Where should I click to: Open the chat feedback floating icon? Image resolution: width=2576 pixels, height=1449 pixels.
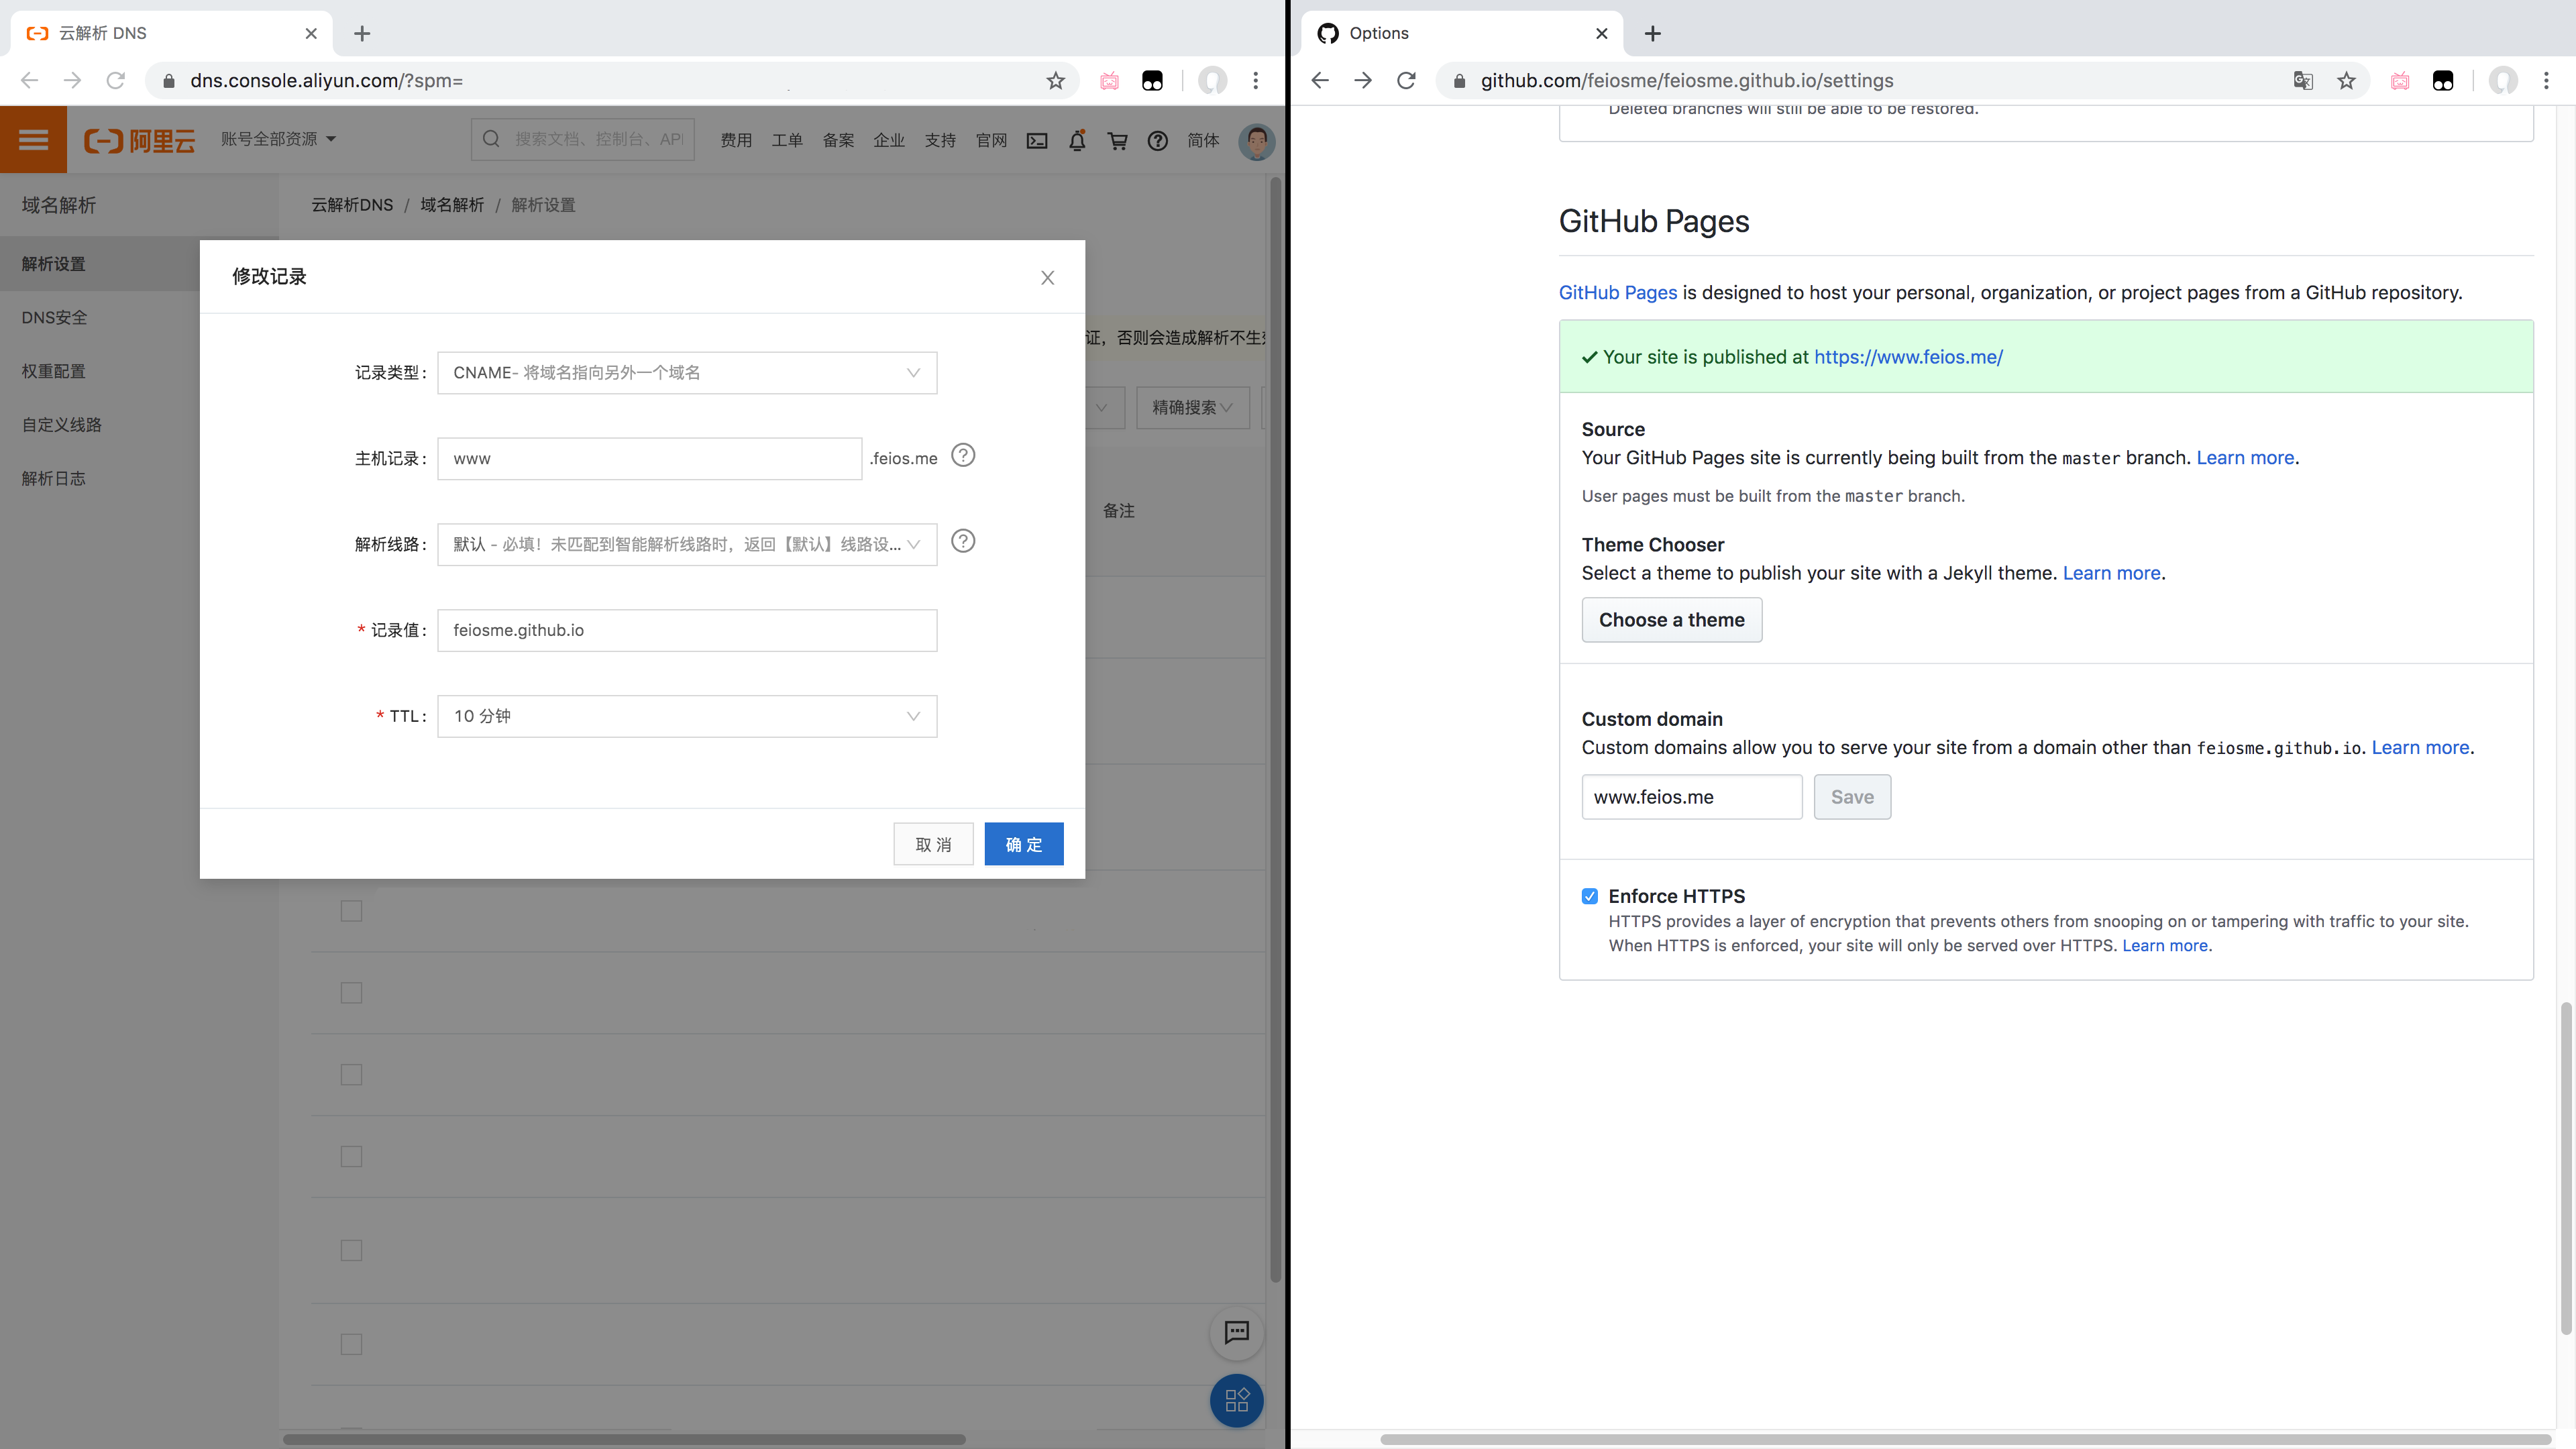click(x=1236, y=1332)
